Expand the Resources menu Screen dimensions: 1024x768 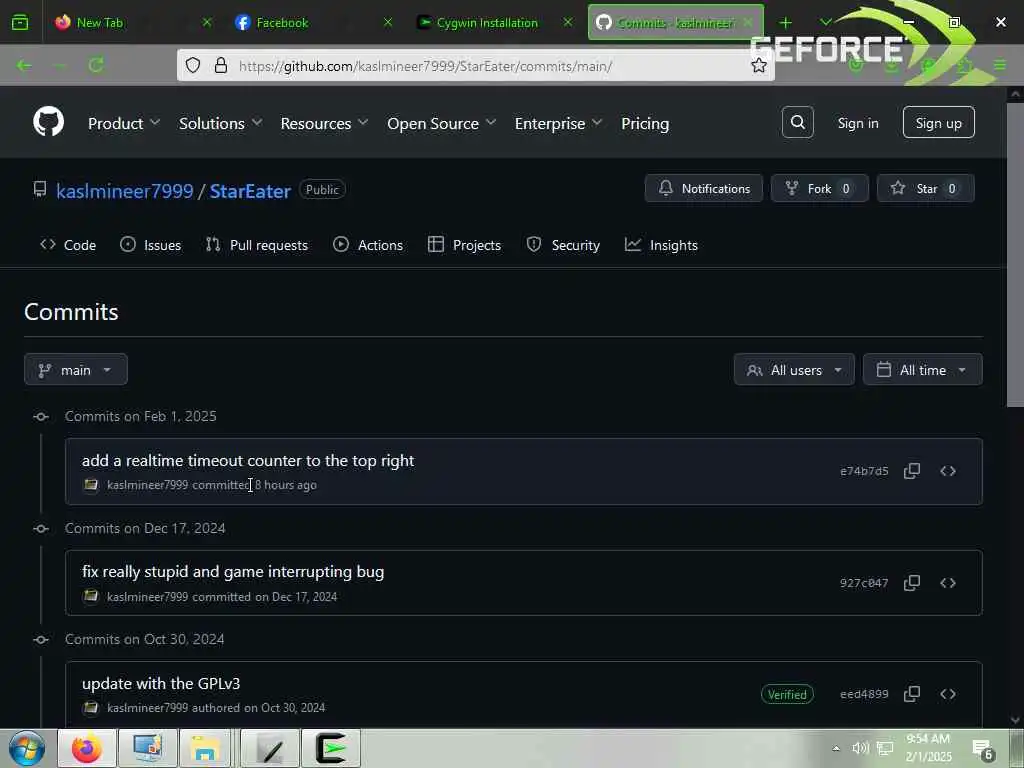[x=325, y=123]
